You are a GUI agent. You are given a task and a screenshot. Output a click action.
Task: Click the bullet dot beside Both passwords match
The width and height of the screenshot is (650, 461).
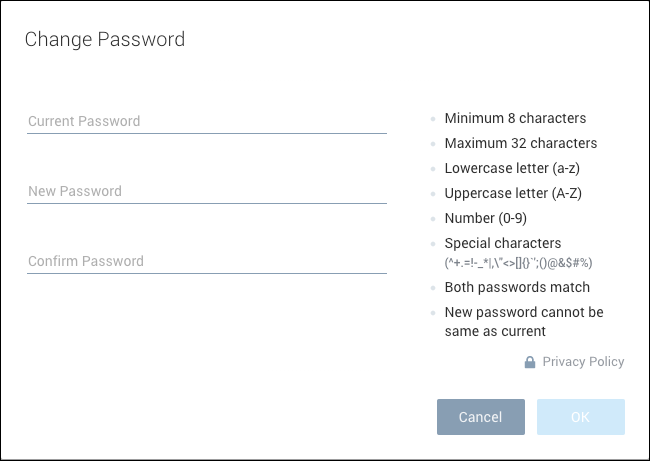(x=433, y=288)
